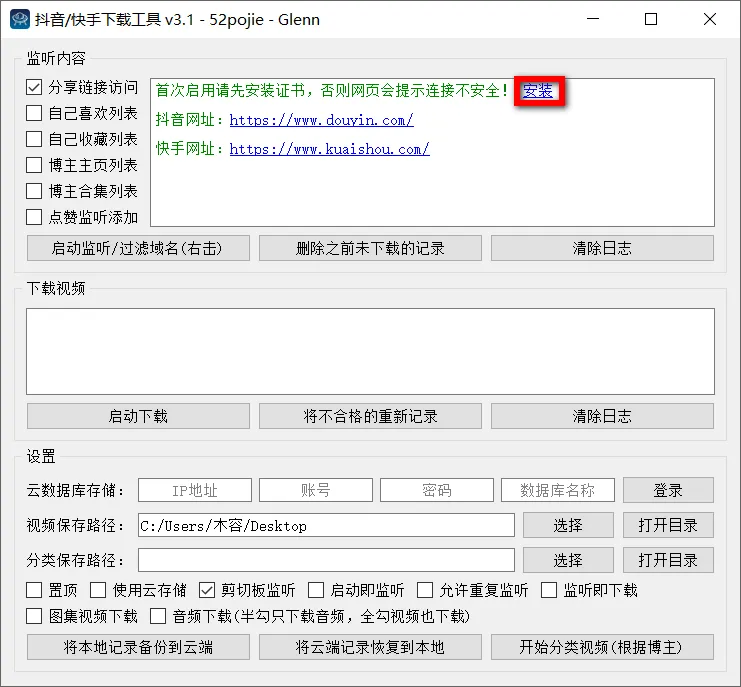Focus the 账号 input field
The width and height of the screenshot is (741, 687).
(316, 490)
